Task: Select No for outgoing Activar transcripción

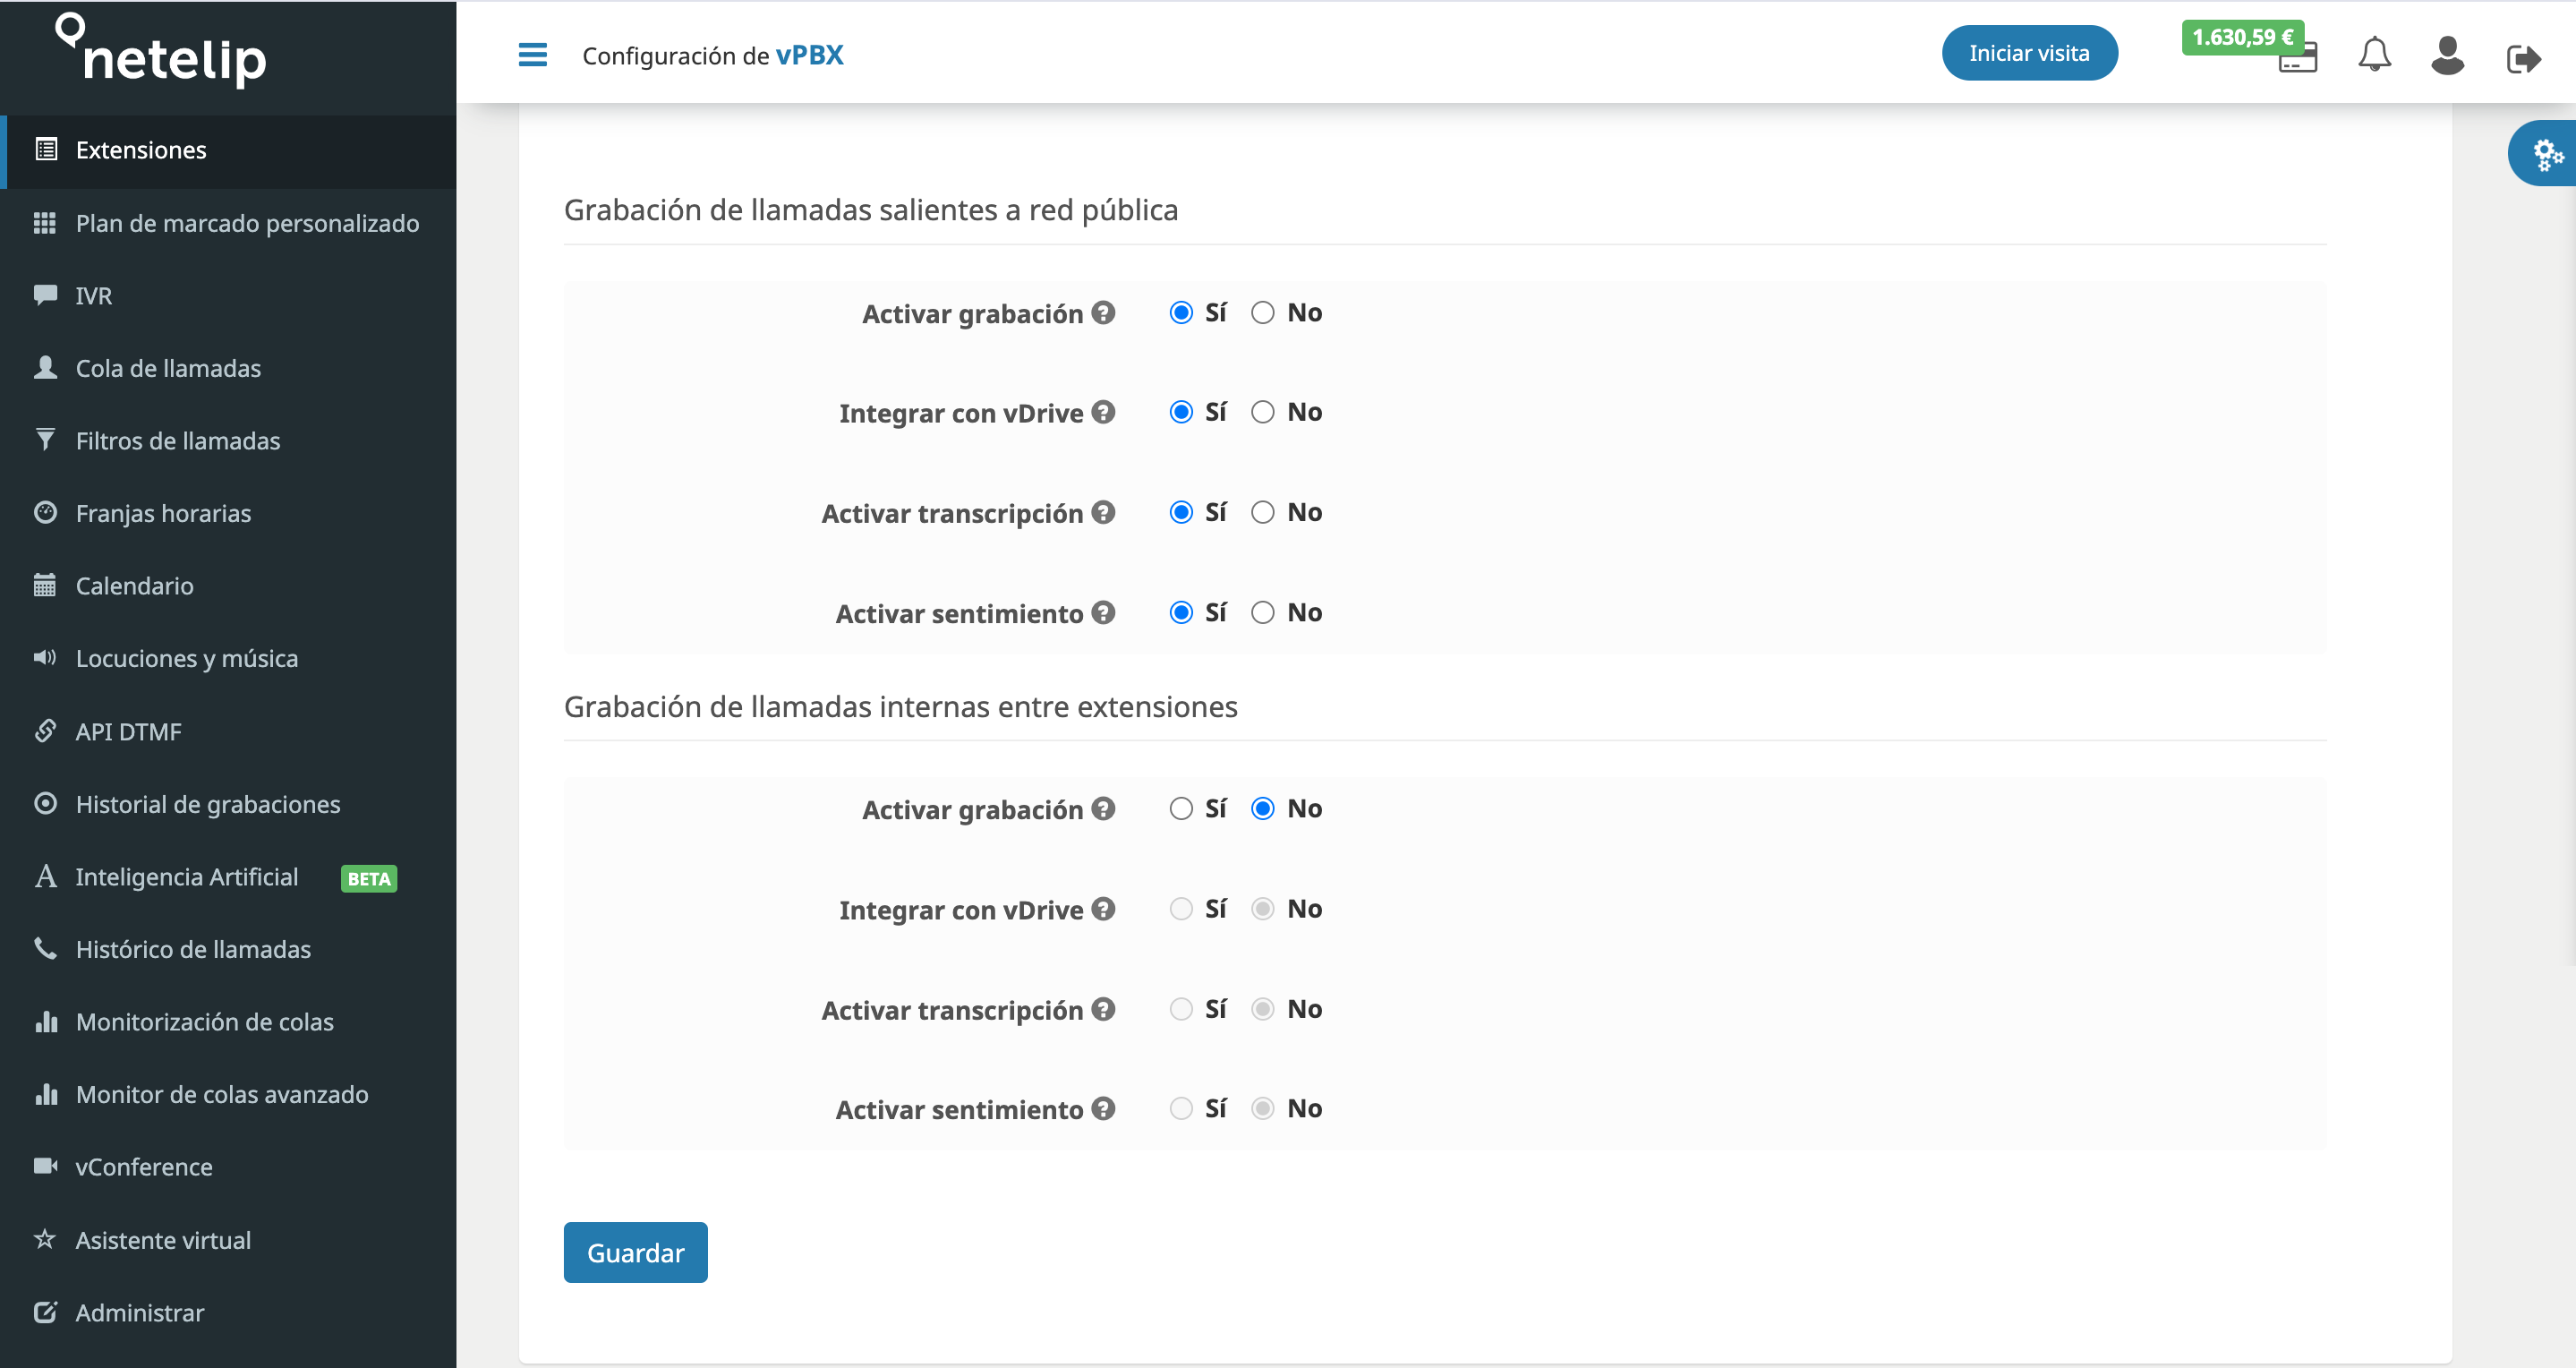Action: 1263,512
